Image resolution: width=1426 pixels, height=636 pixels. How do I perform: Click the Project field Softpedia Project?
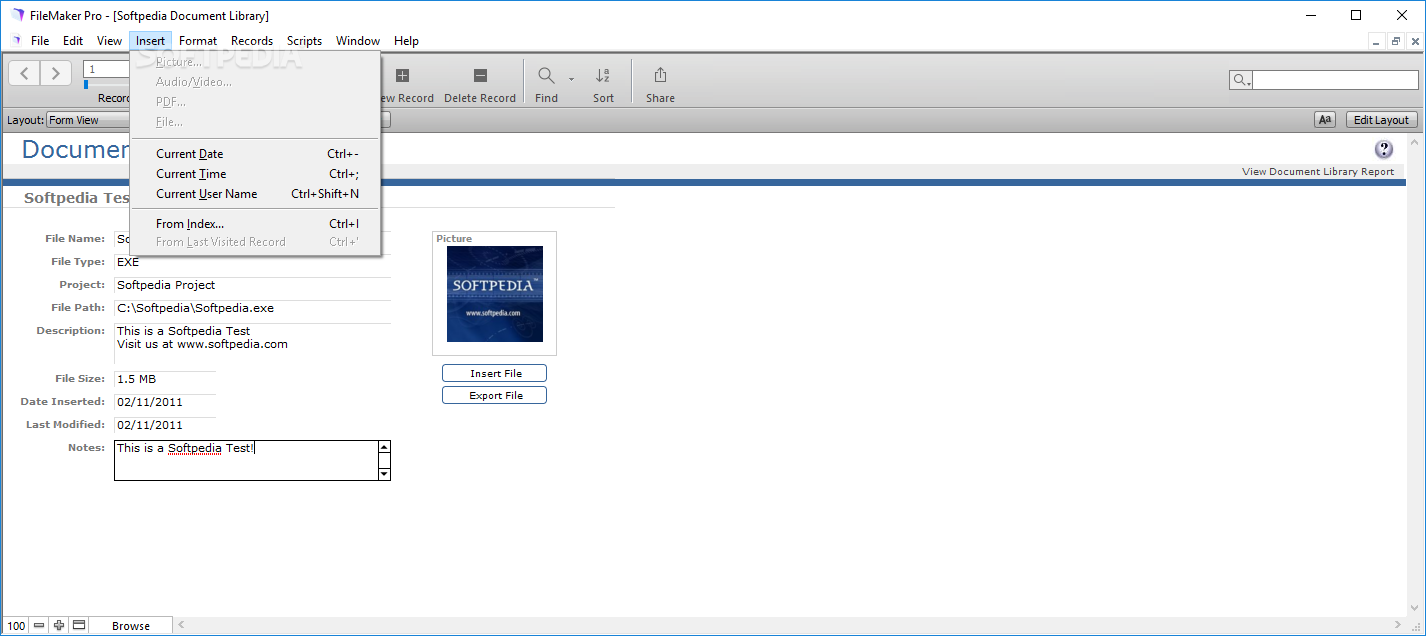pos(252,285)
